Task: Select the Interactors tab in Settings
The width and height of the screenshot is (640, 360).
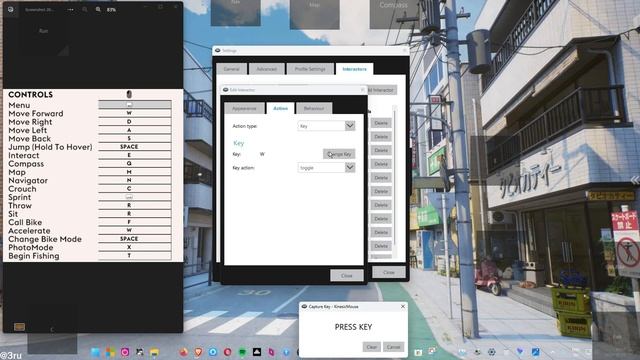Action: coord(354,69)
